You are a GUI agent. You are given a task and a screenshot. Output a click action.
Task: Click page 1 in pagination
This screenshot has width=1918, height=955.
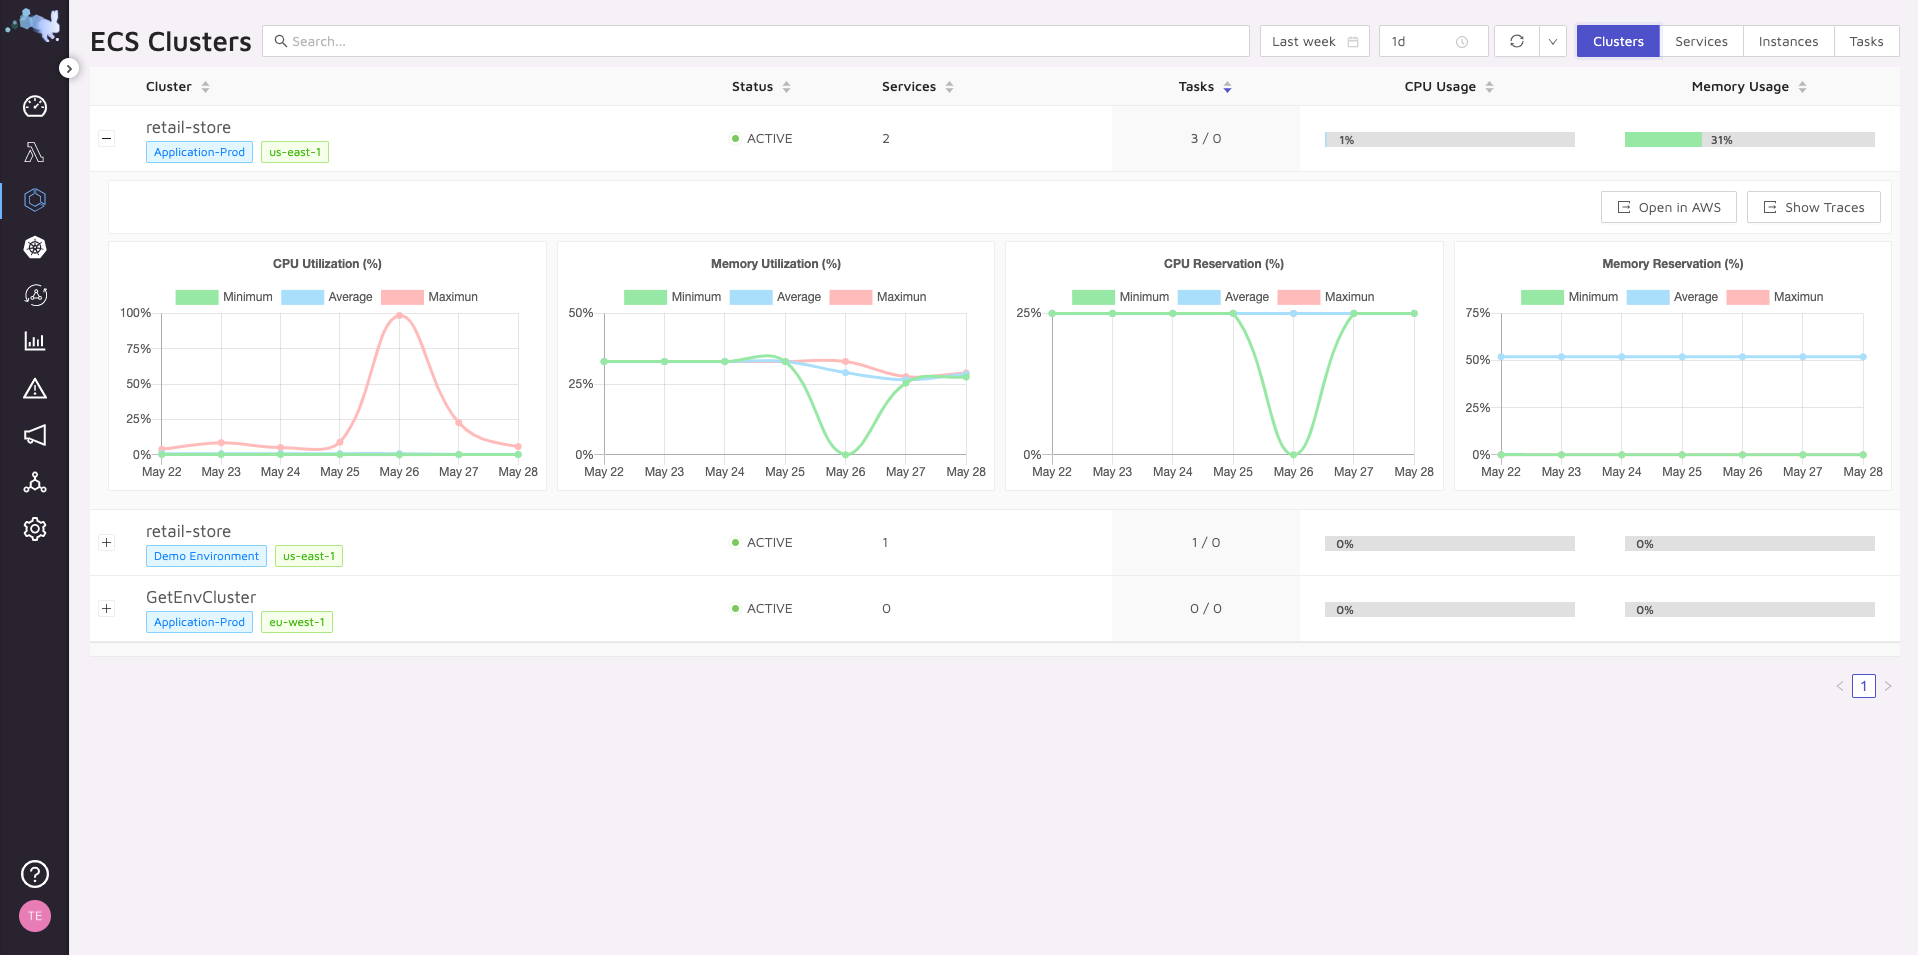coord(1864,686)
